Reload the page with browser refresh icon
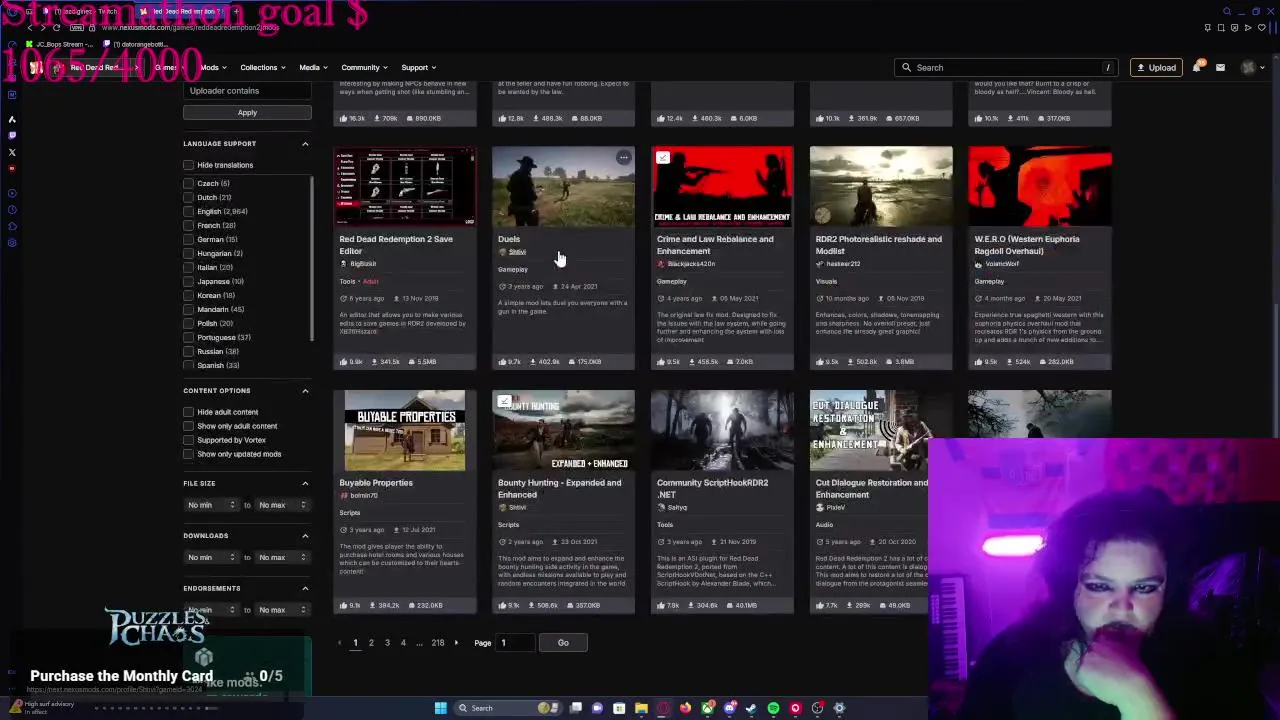The height and width of the screenshot is (720, 1280). point(56,28)
